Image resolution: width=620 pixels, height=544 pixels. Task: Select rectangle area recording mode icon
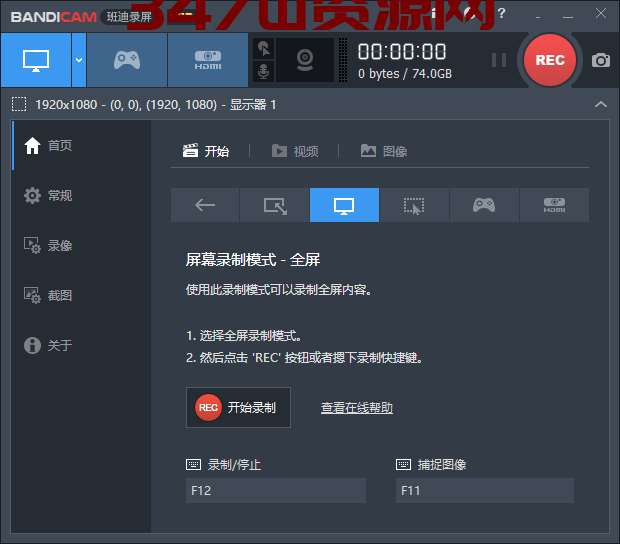[x=275, y=205]
